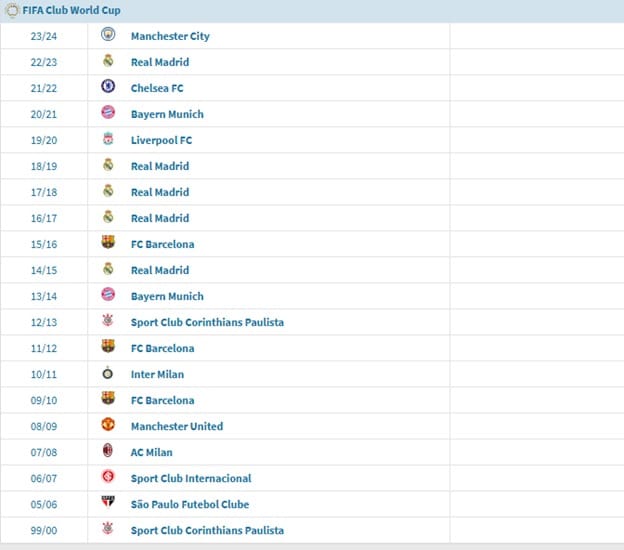The image size is (624, 550).
Task: Select the 99/00 season cell
Action: coord(44,530)
